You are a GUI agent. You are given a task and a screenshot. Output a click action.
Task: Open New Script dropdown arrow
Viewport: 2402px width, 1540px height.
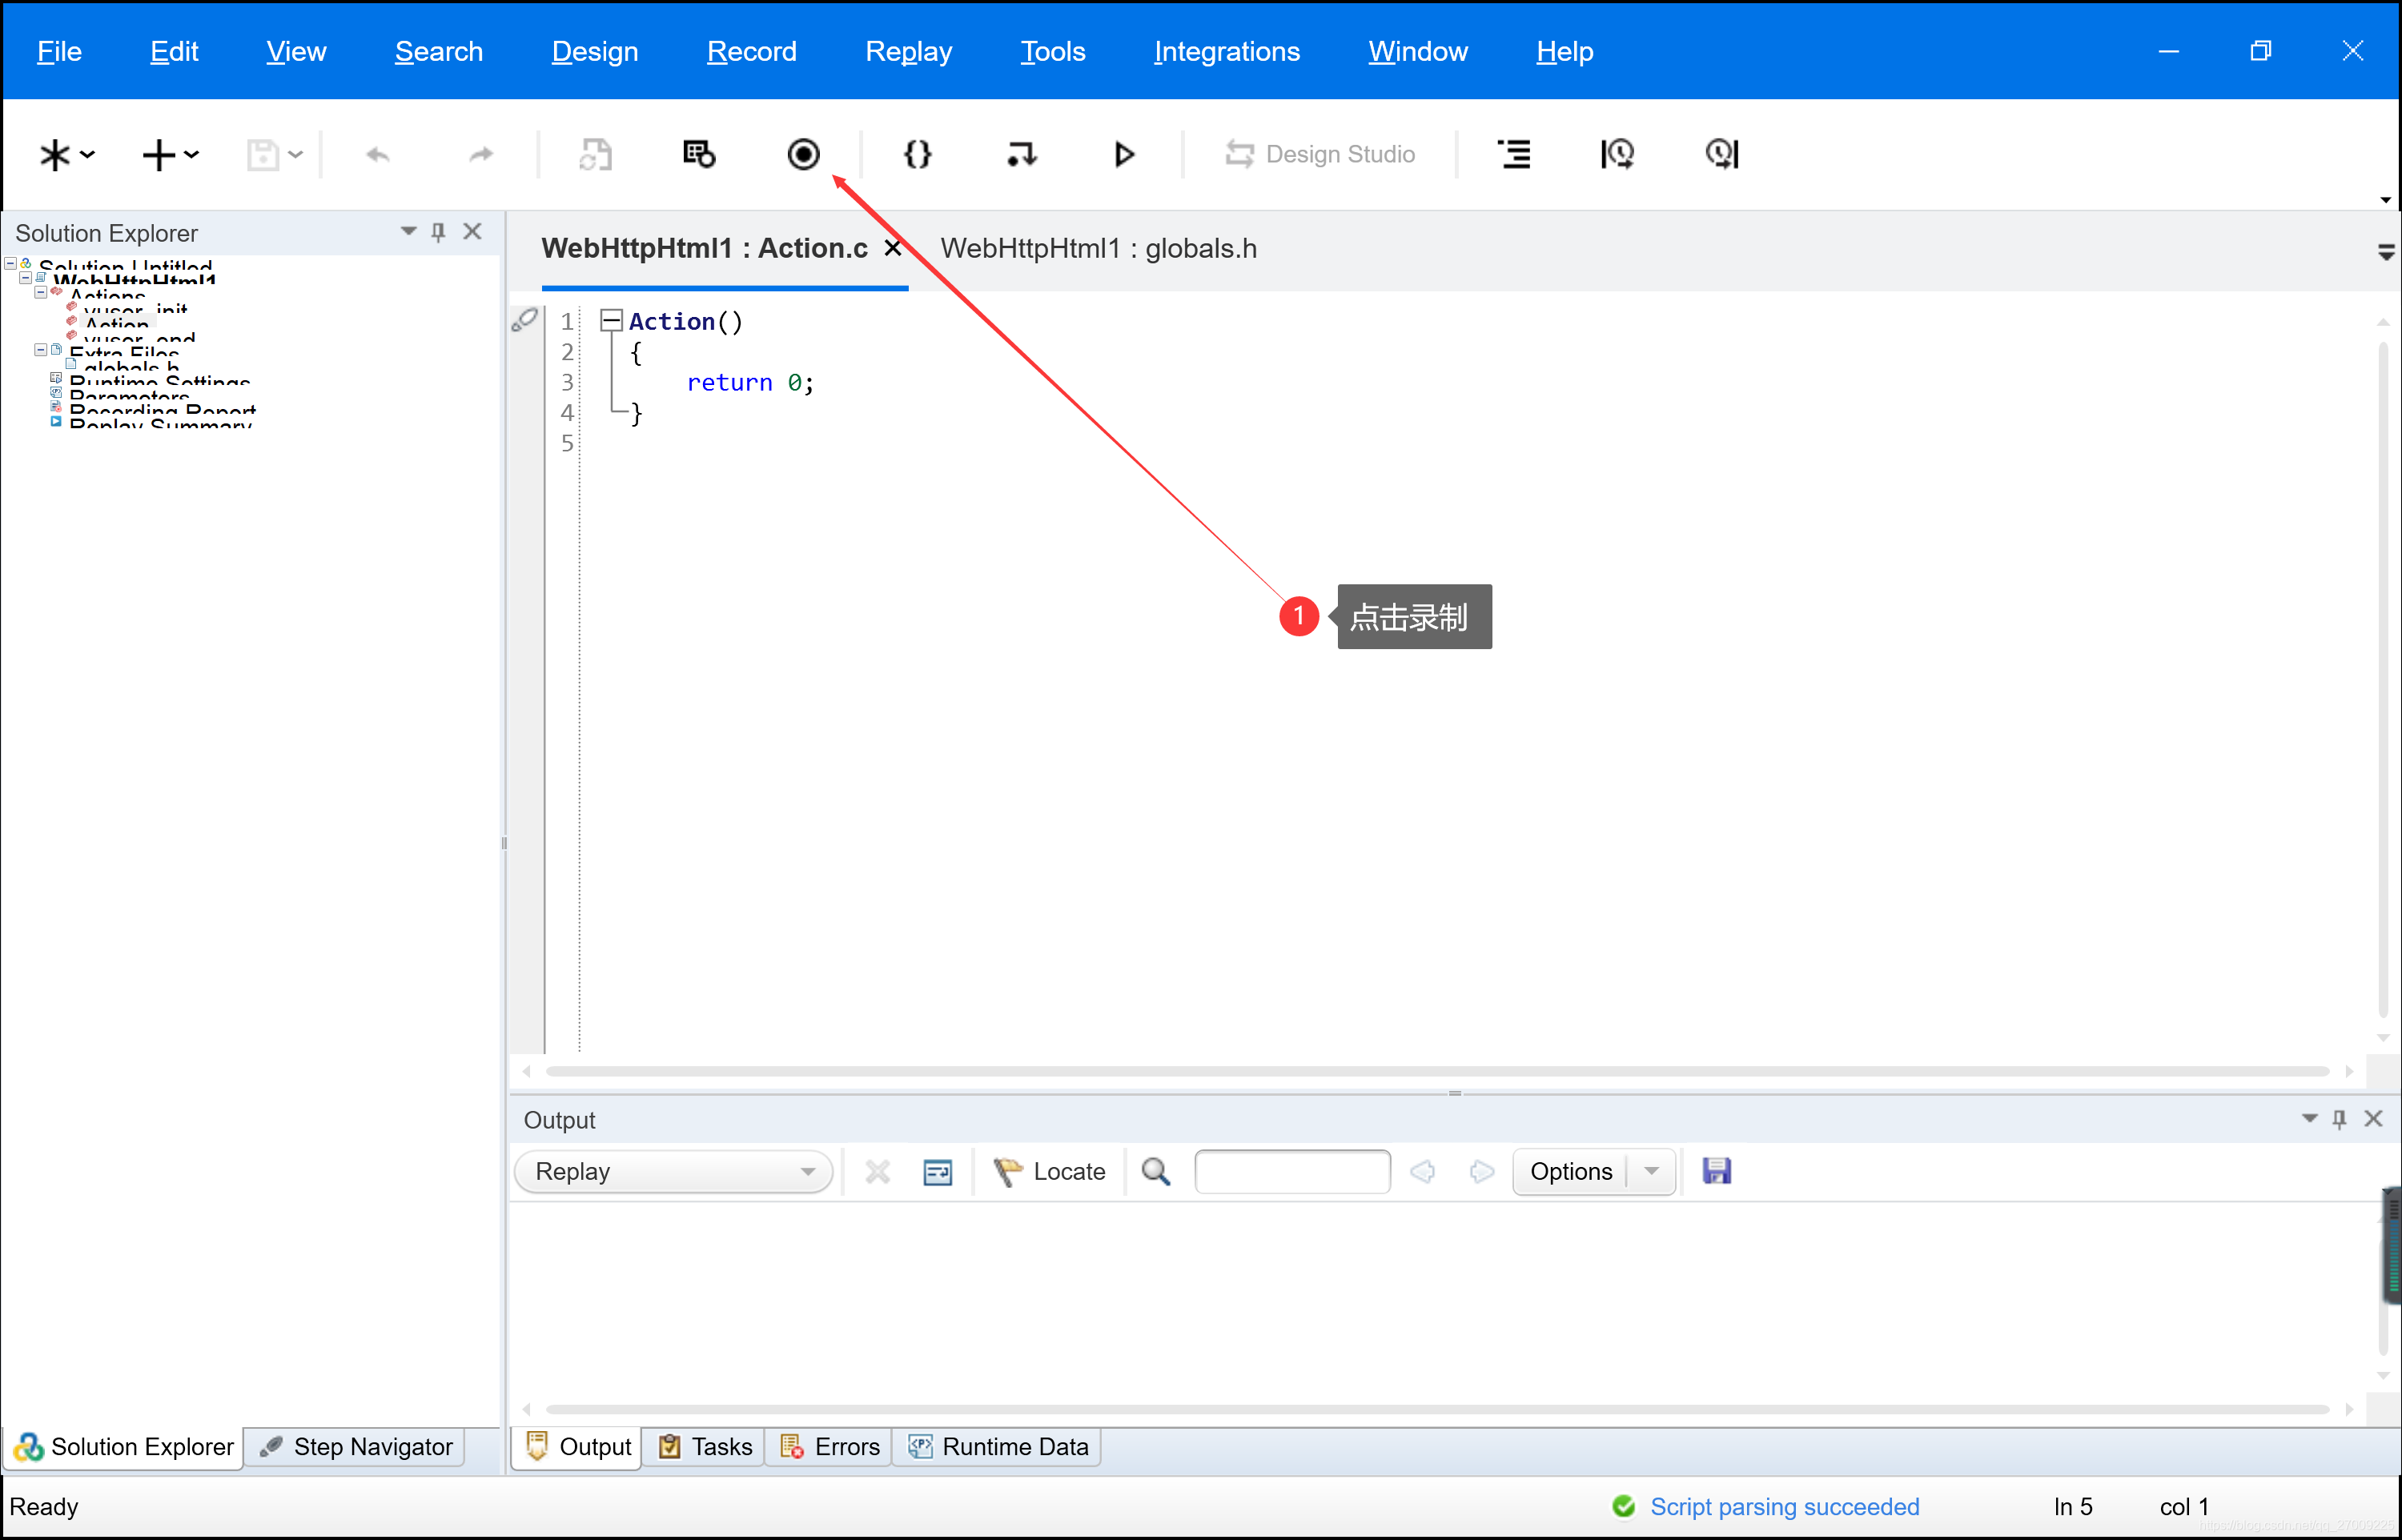88,155
